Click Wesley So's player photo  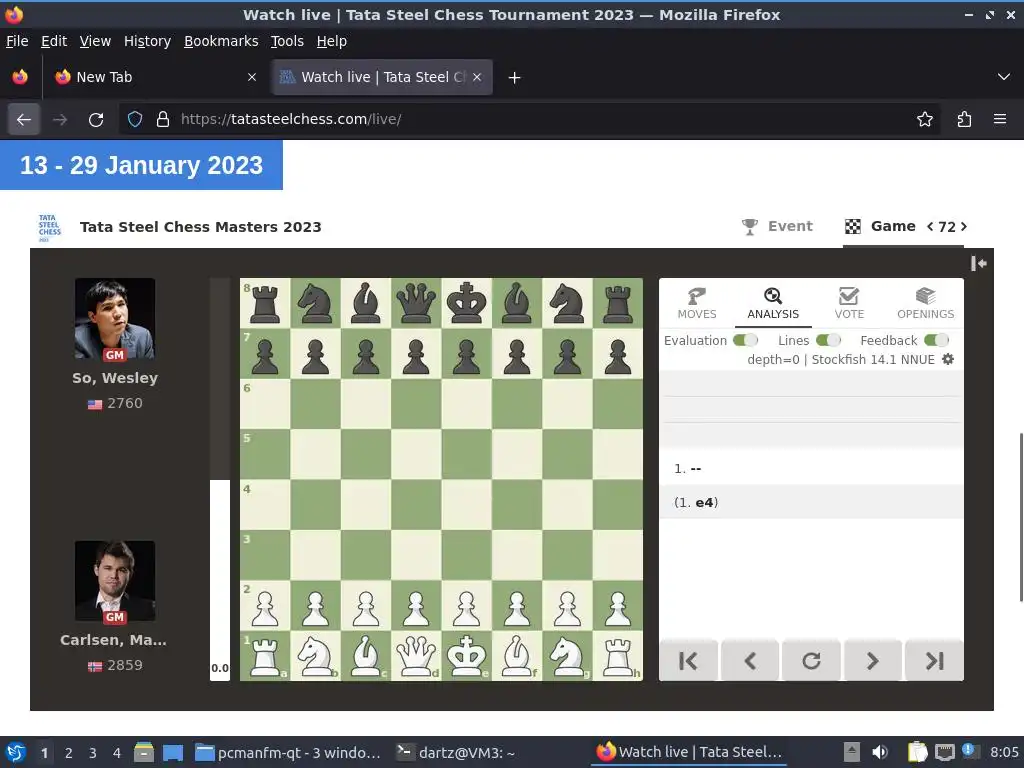click(115, 319)
